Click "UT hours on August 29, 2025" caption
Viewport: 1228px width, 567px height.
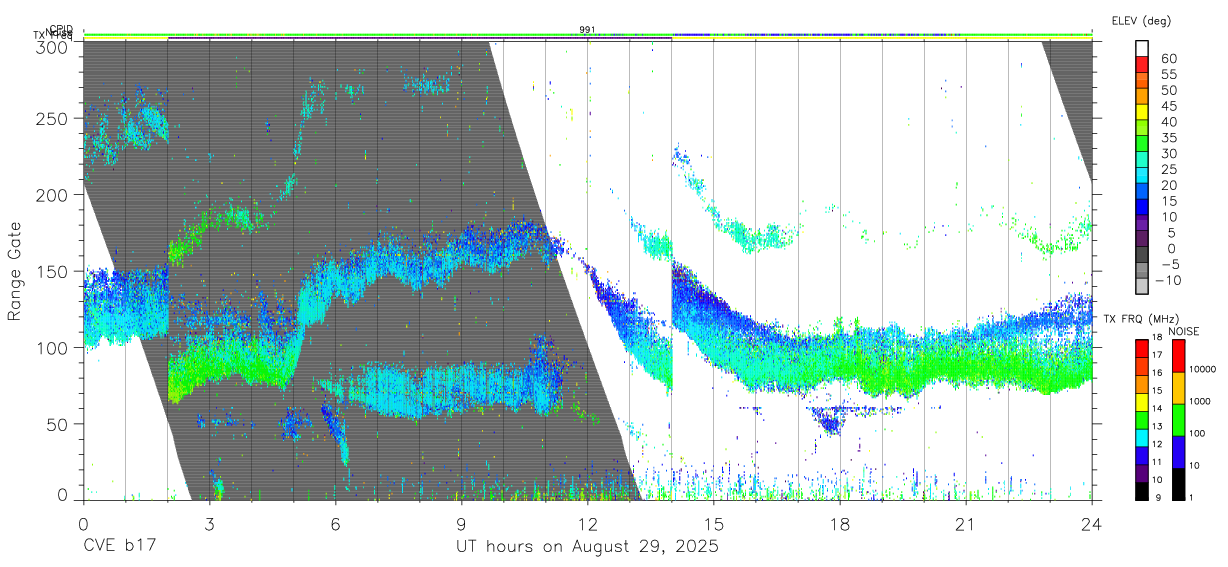pos(587,547)
